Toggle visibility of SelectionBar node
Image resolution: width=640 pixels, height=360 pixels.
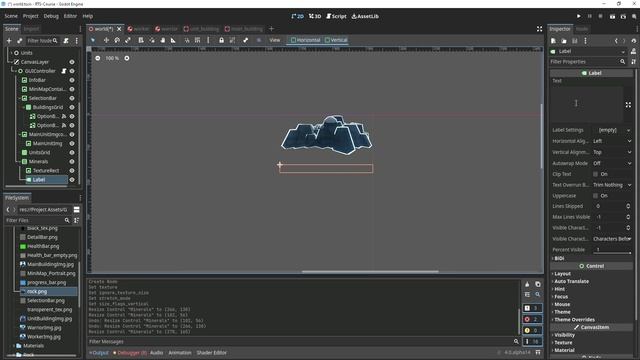[x=72, y=98]
